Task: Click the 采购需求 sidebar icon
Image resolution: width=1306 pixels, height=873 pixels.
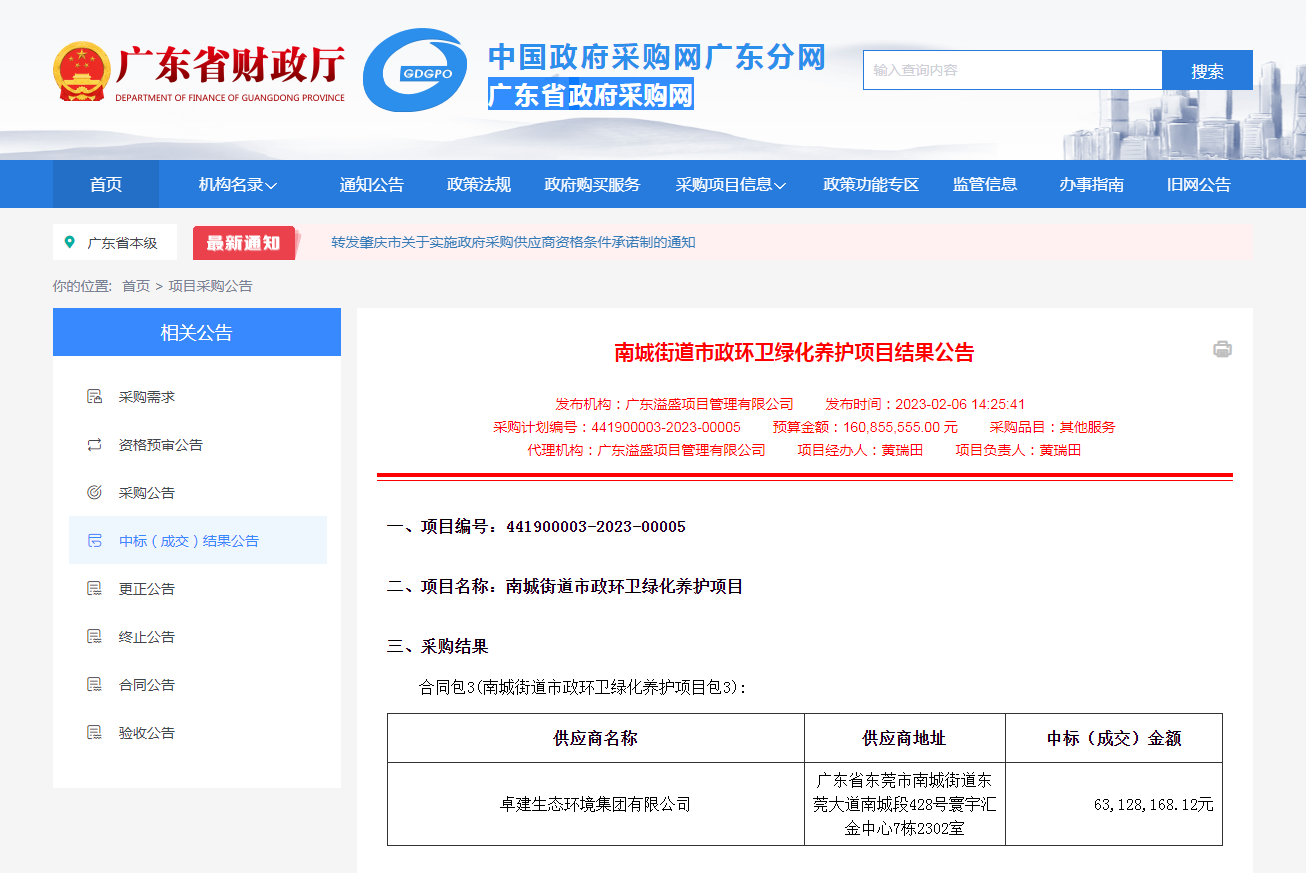Action: (95, 397)
